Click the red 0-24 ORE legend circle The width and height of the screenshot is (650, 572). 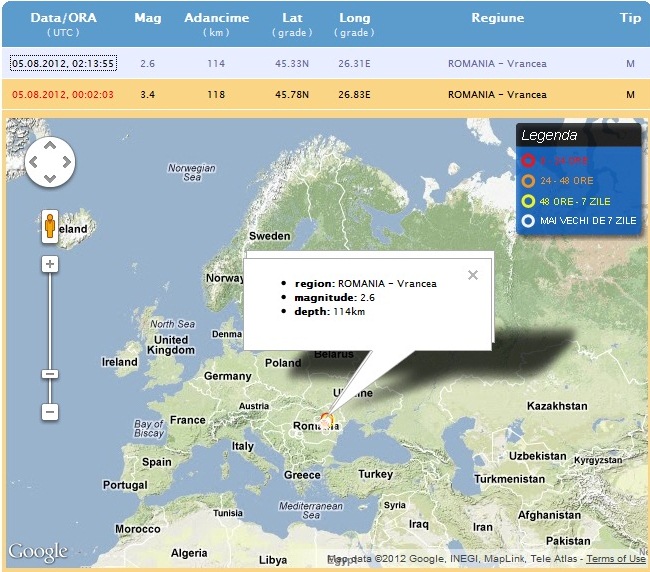pos(528,160)
